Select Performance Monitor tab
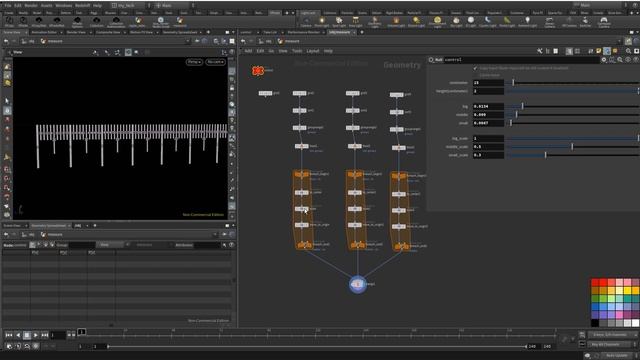The image size is (640, 360). tap(303, 32)
